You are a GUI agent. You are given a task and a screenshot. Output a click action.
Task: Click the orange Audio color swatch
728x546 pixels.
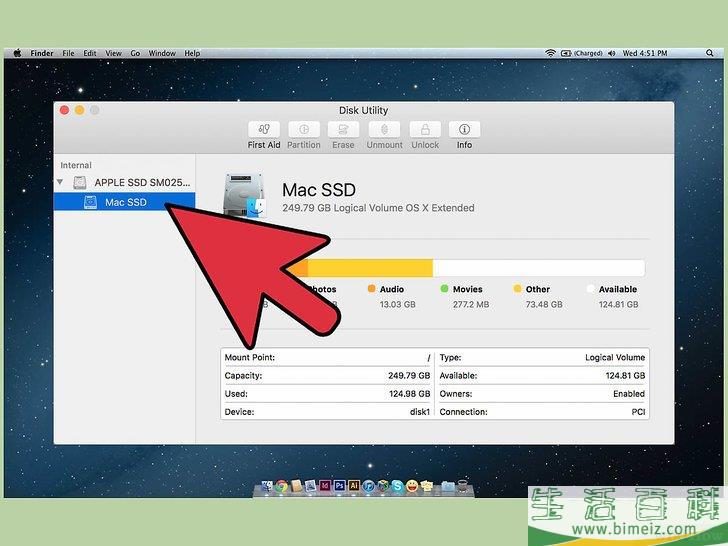pos(371,289)
